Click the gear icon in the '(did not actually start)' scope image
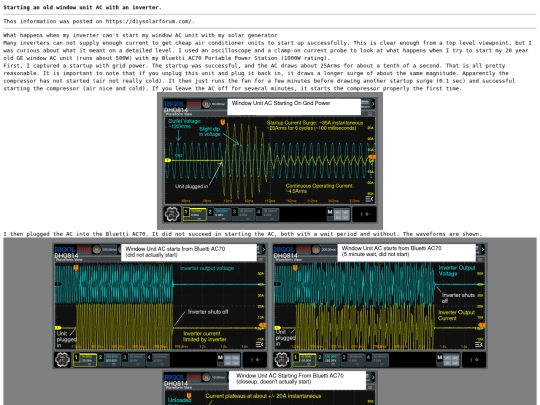This screenshot has height=405, width=540. 62,360
